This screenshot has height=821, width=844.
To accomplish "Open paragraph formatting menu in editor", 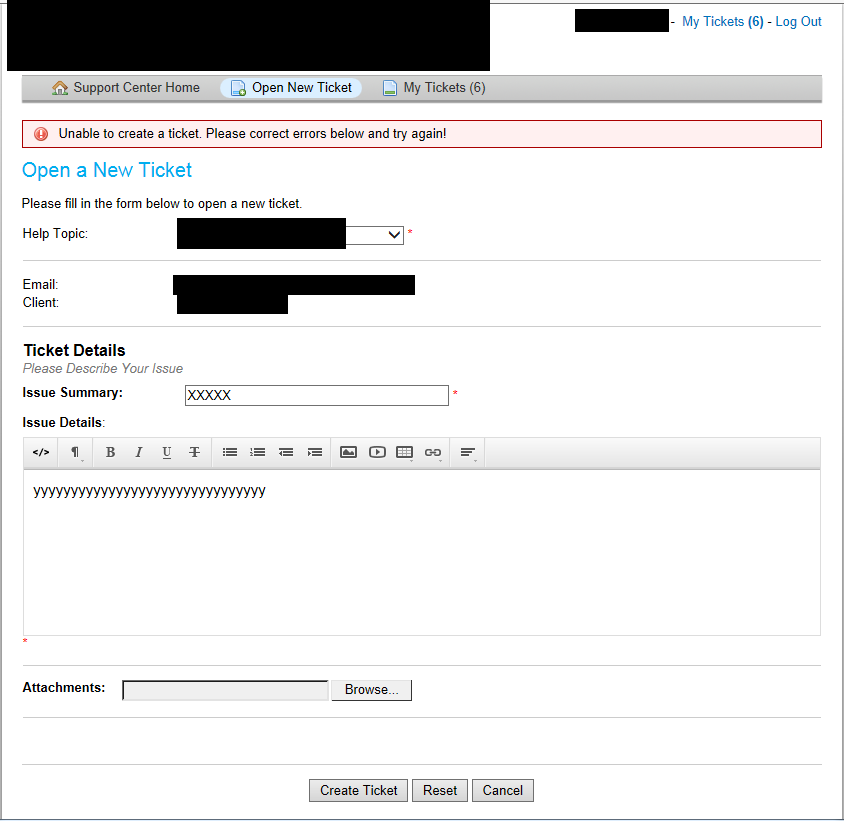I will coord(75,452).
